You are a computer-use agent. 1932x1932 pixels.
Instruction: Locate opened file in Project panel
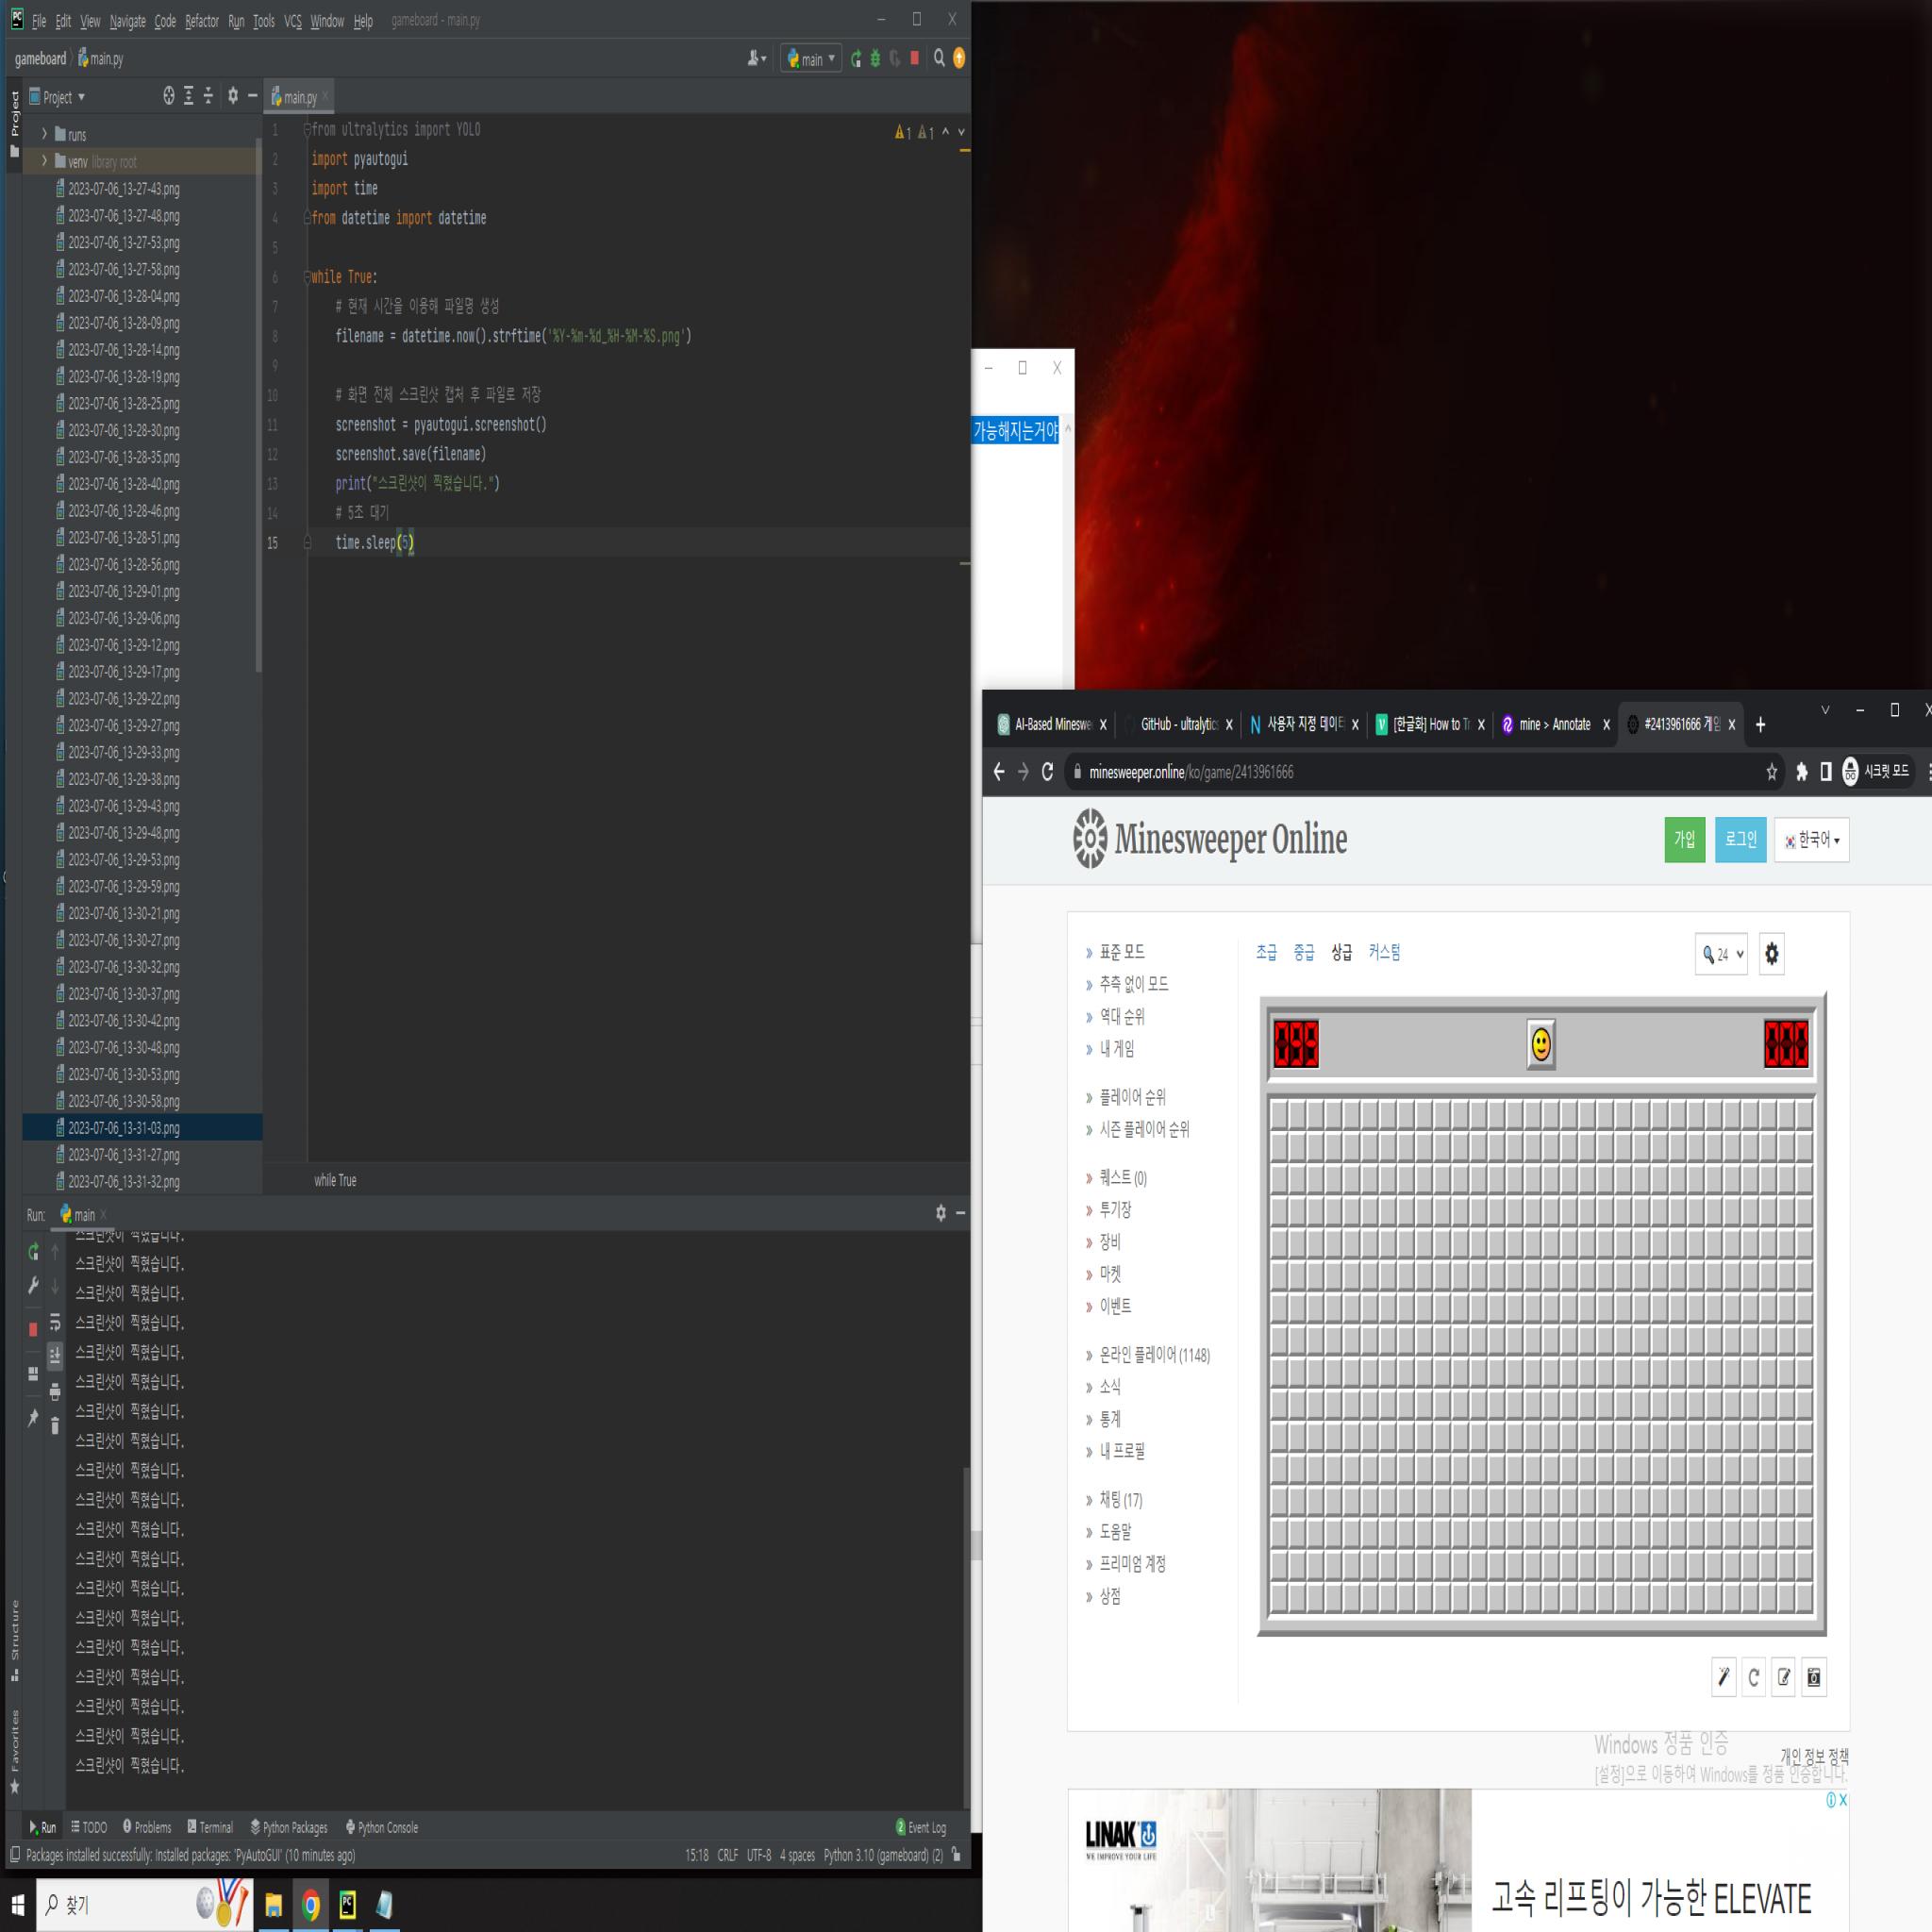[x=169, y=96]
